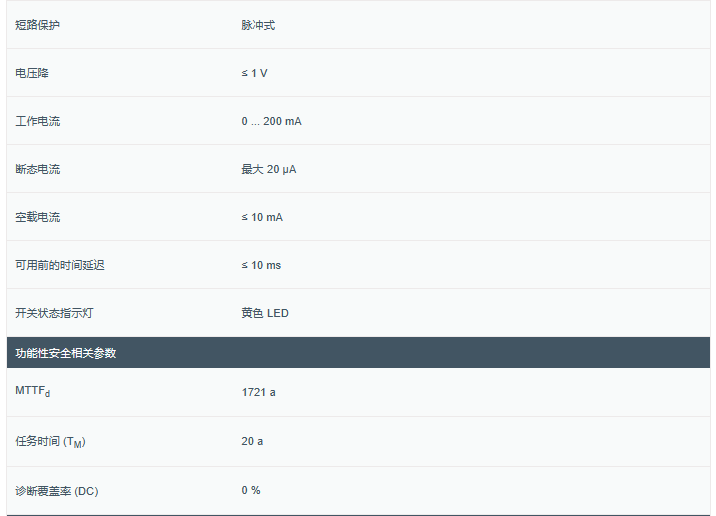Viewport: 716px width, 516px height.
Task: Click the 开关状态指示灯 label
Action: pyautogui.click(x=54, y=313)
